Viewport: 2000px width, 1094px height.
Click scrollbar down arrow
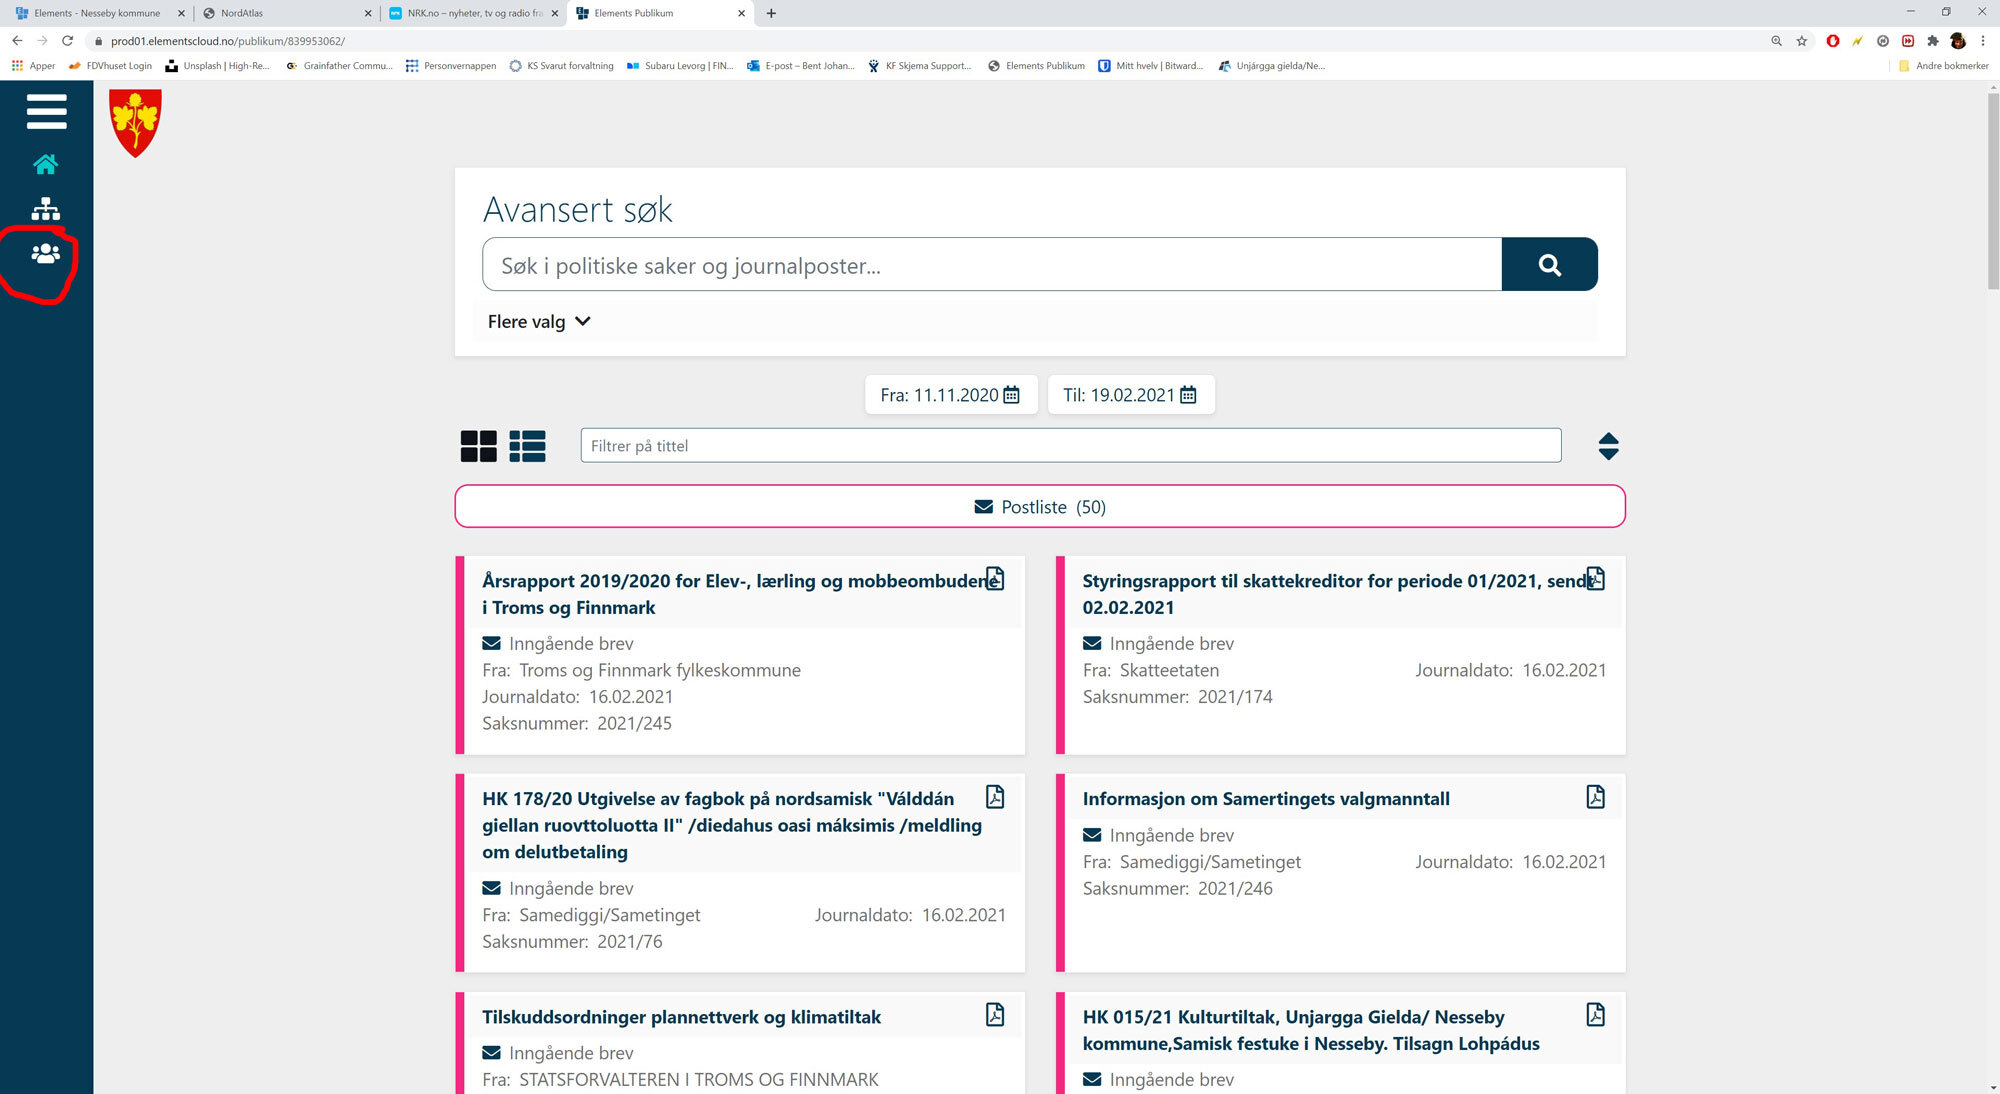(1992, 1087)
